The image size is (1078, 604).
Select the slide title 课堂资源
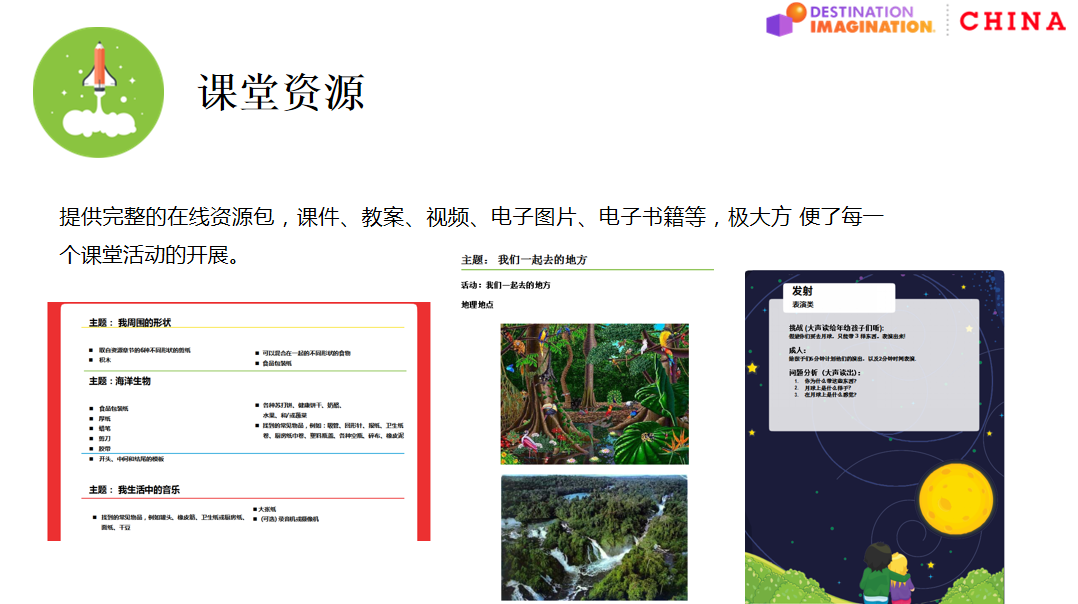(x=281, y=92)
